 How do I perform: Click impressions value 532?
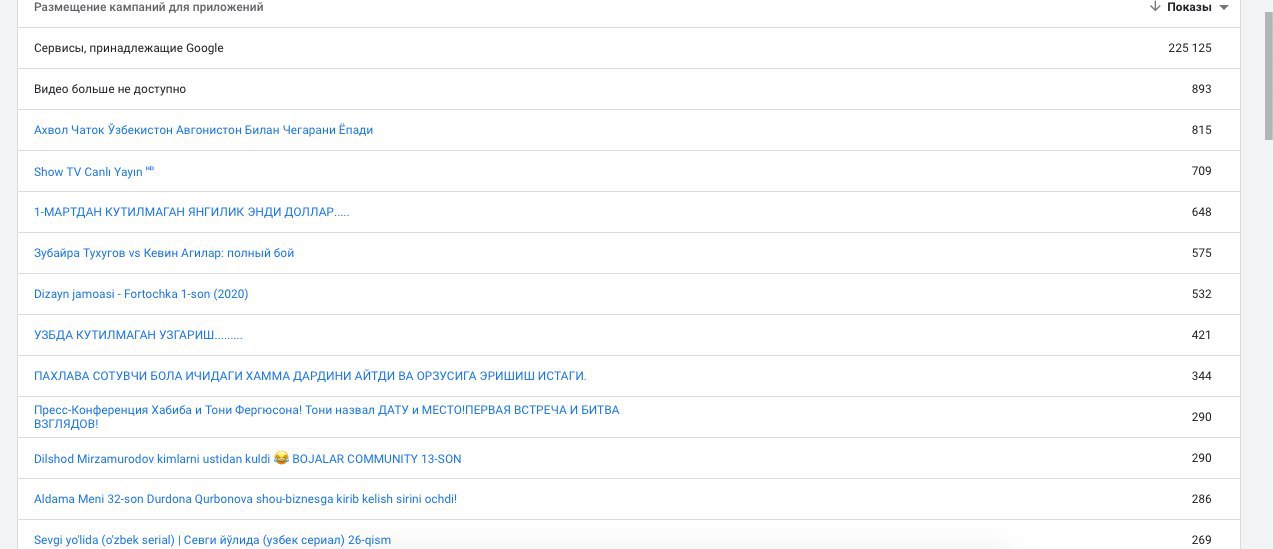point(1201,294)
